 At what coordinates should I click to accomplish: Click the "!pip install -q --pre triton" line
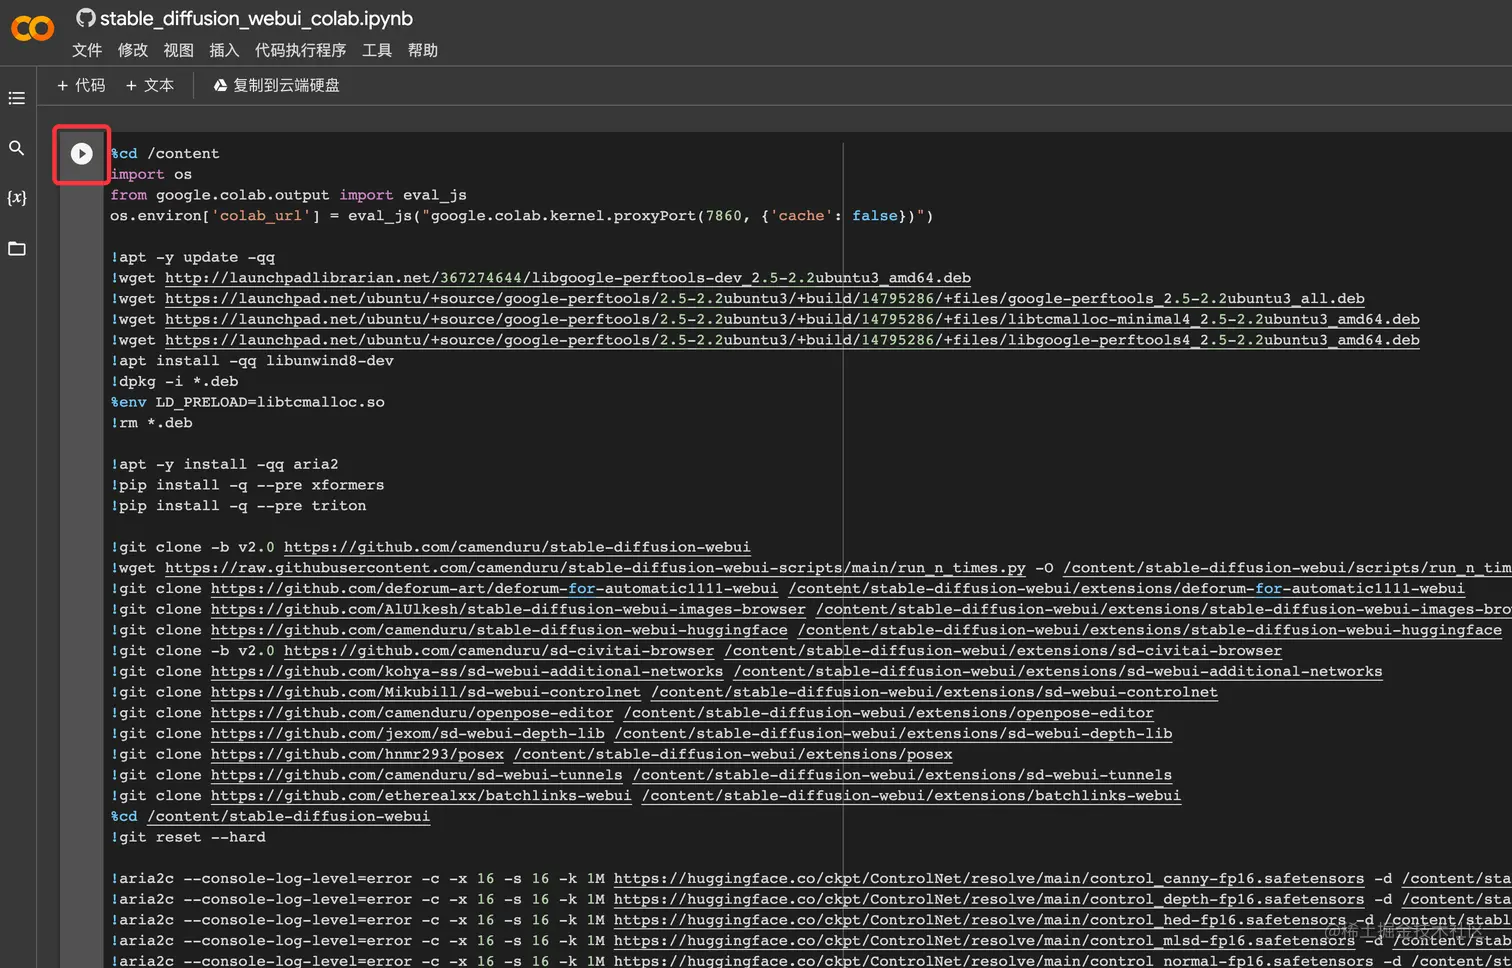(x=238, y=506)
